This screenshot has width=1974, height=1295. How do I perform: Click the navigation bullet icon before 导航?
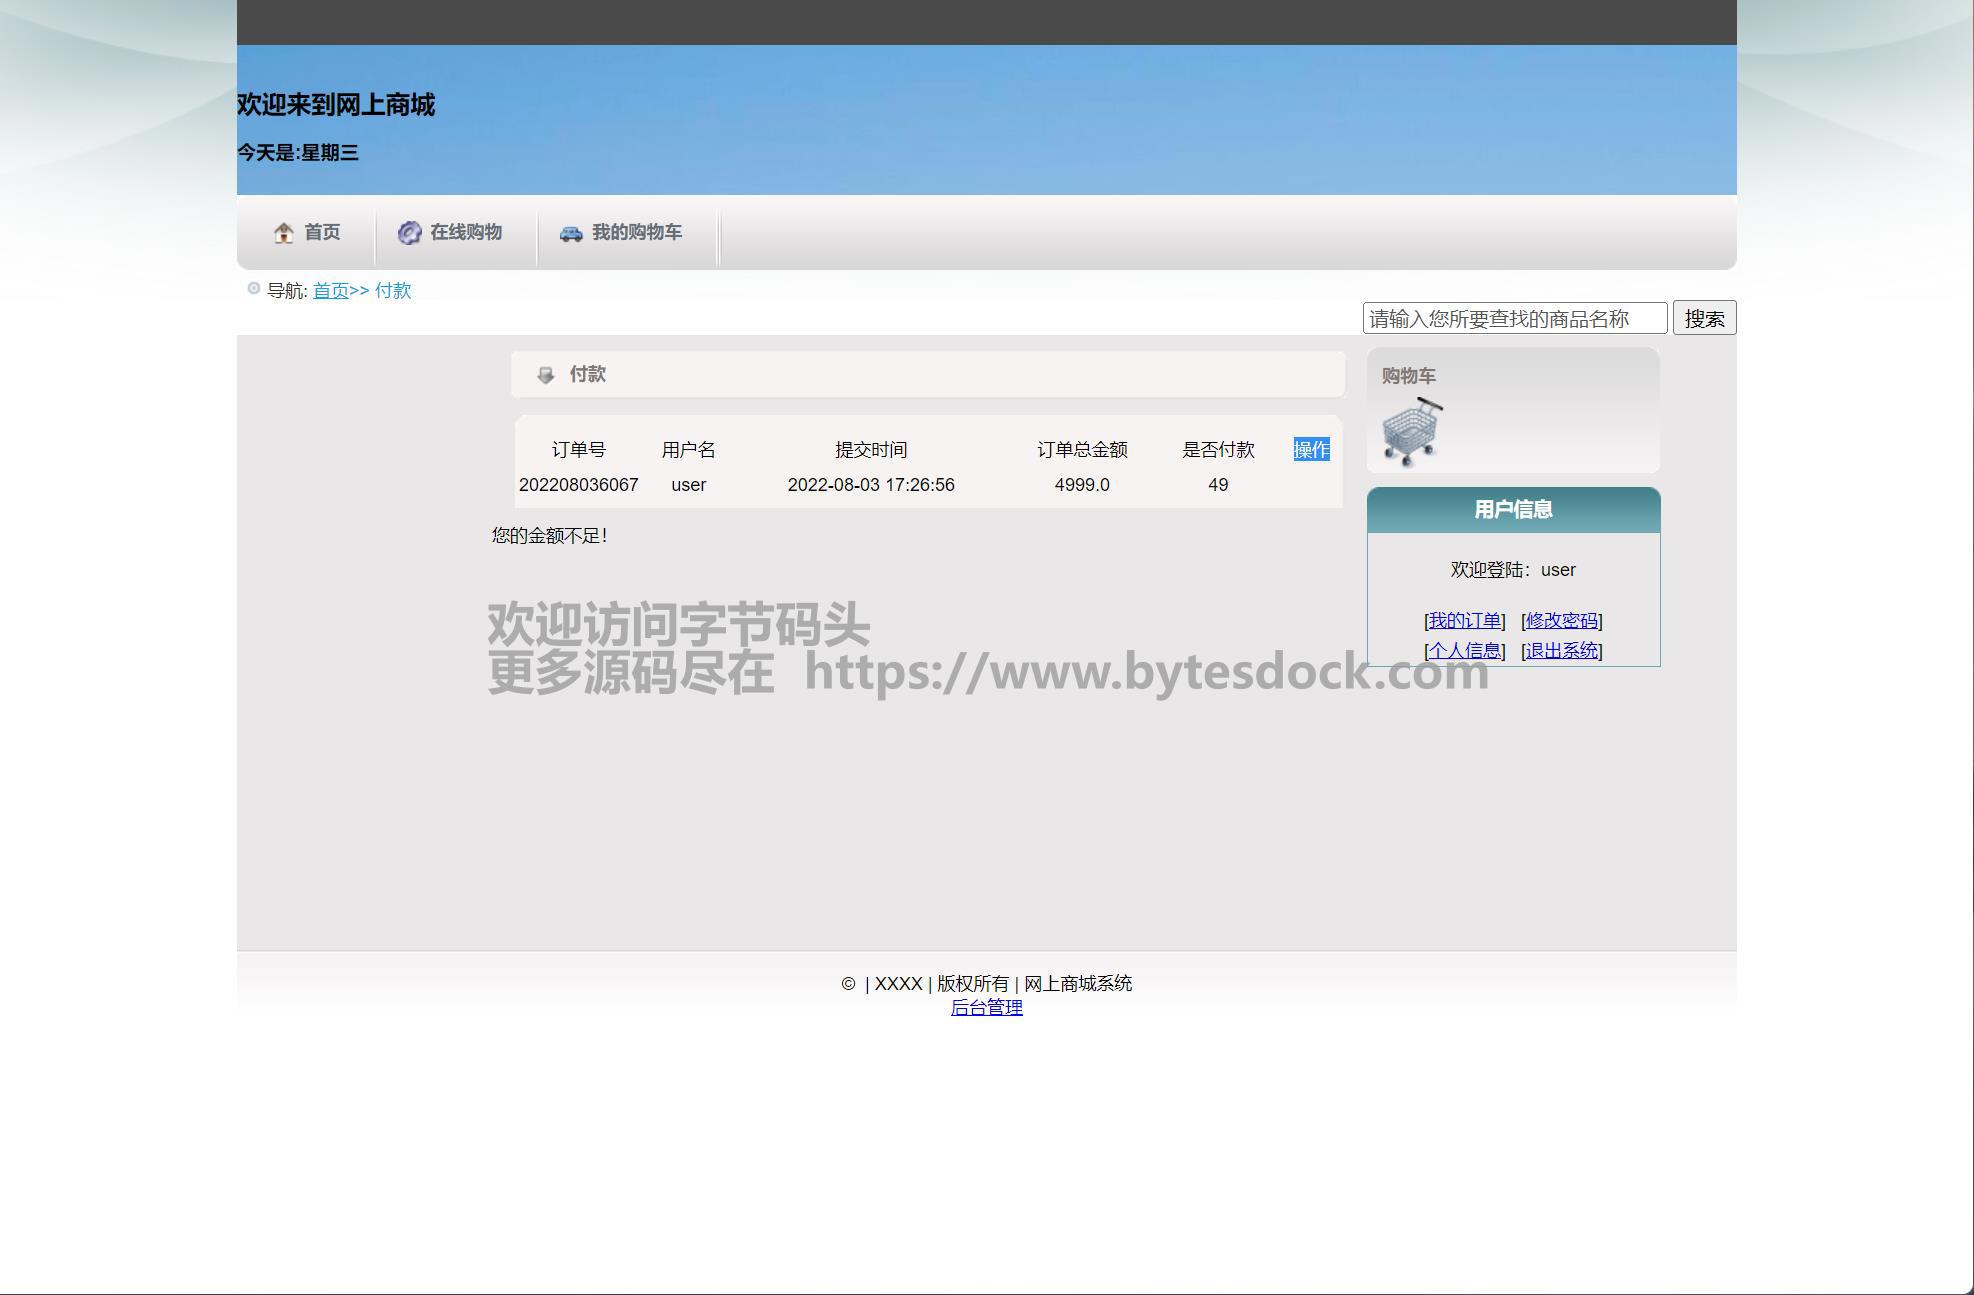[254, 289]
